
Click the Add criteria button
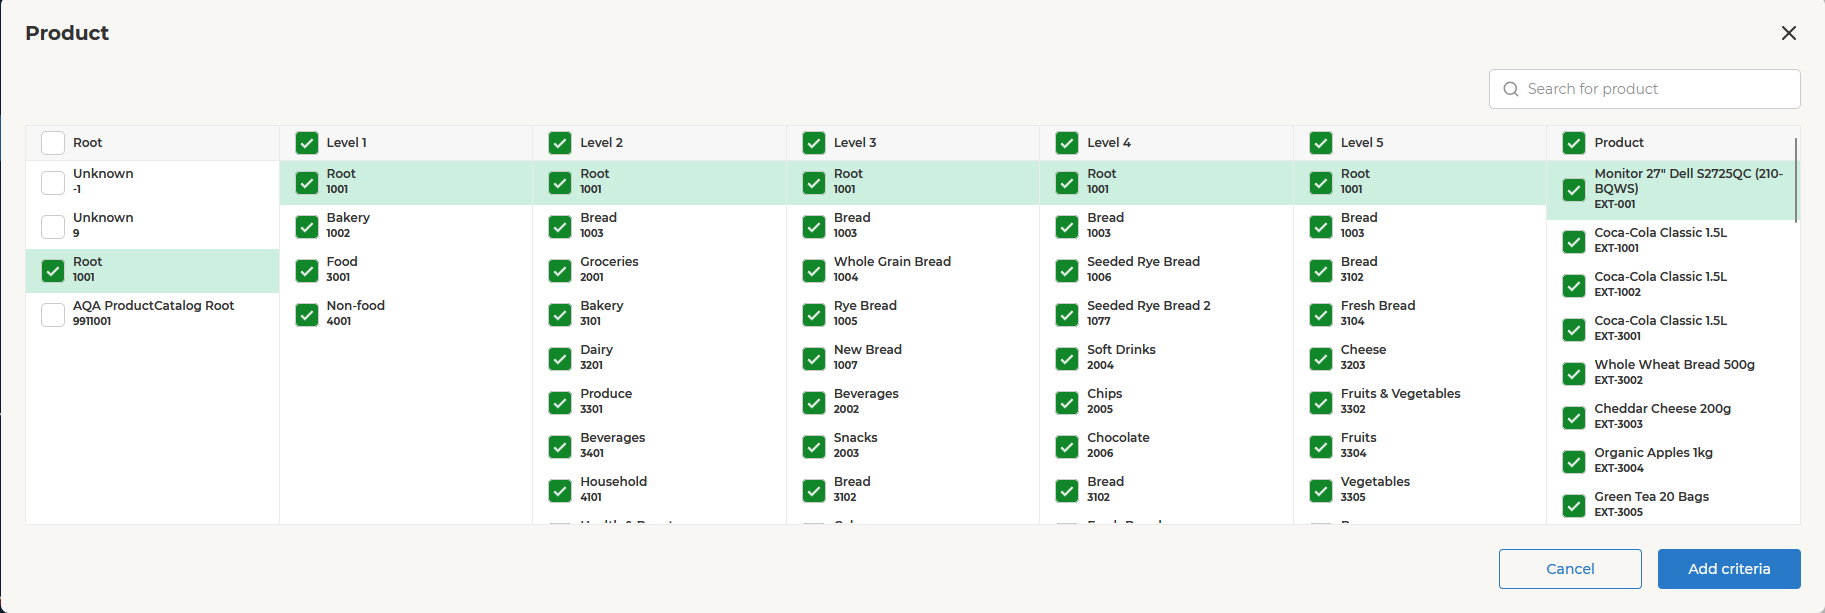1729,569
